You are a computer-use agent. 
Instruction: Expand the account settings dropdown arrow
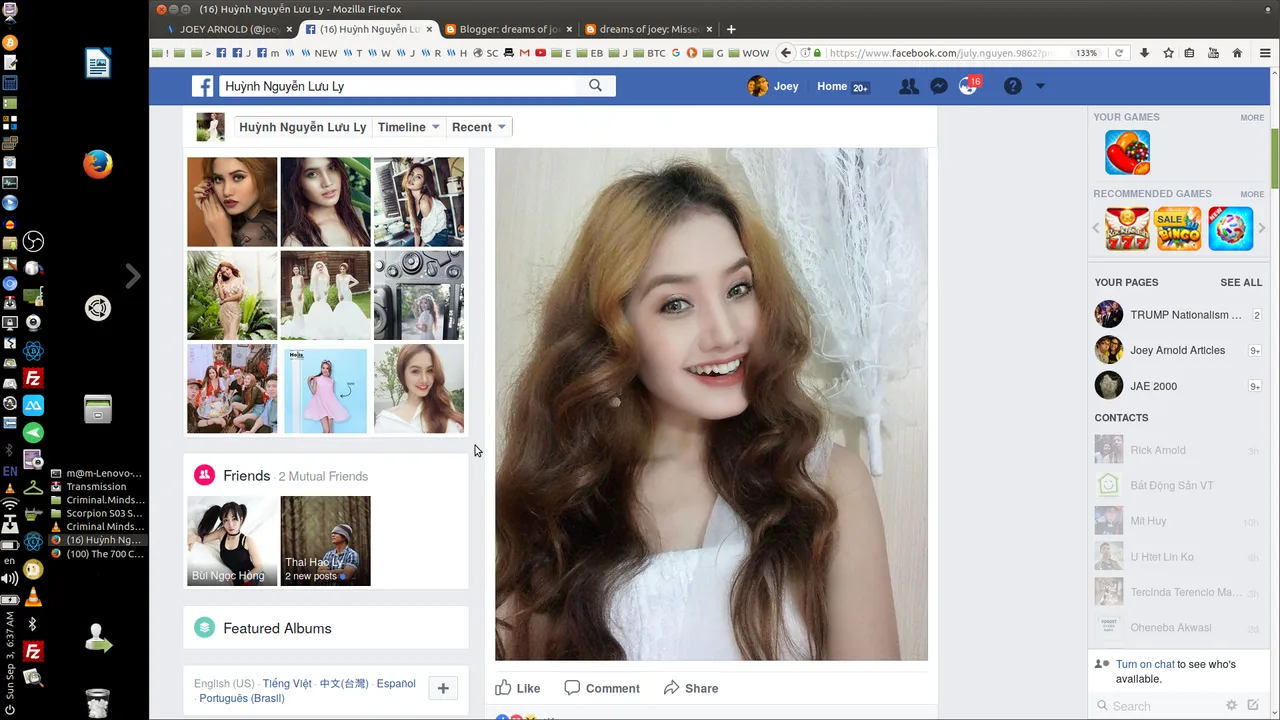[x=1040, y=87]
